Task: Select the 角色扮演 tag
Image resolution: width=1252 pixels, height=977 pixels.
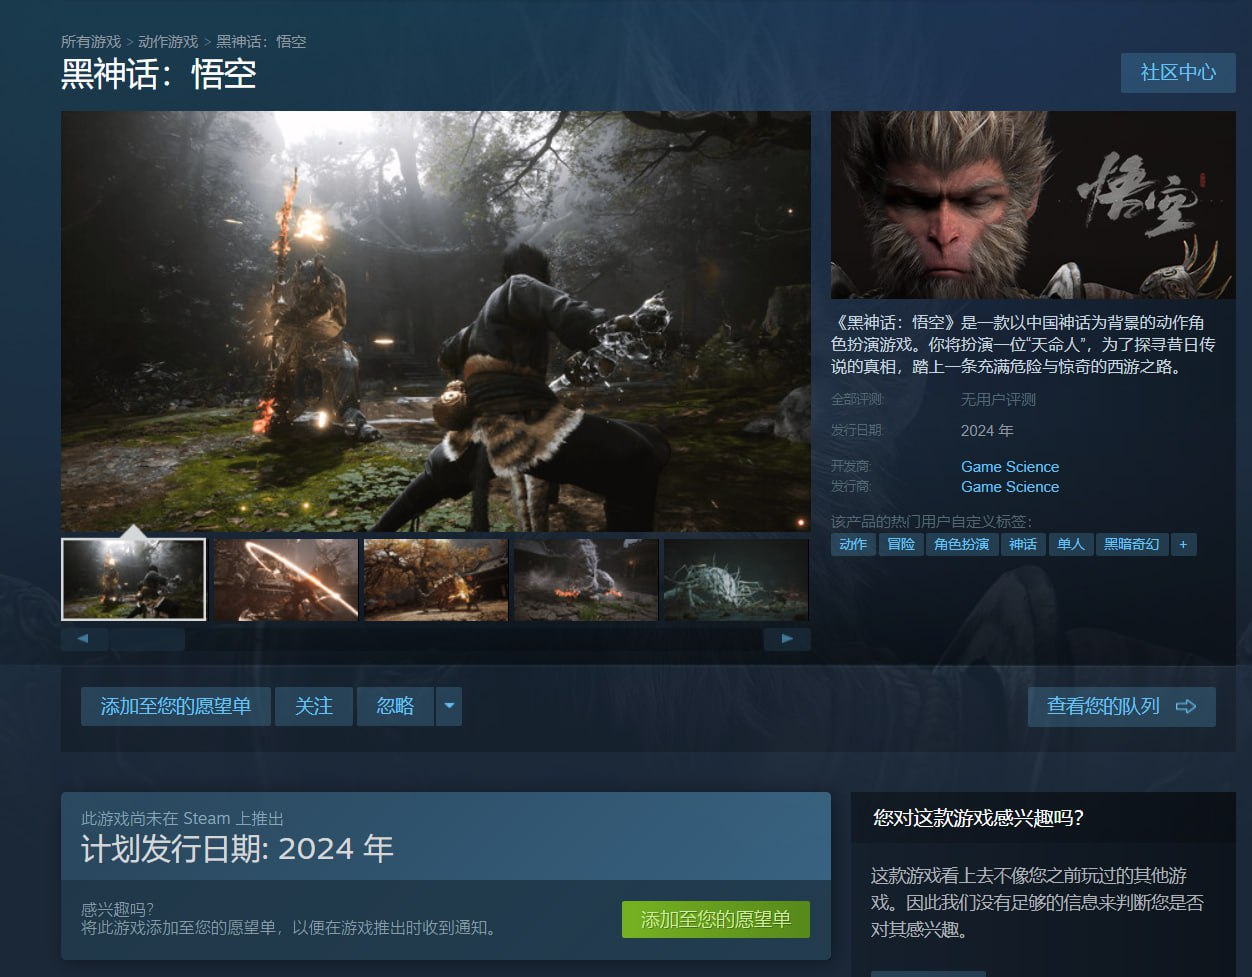Action: tap(961, 544)
